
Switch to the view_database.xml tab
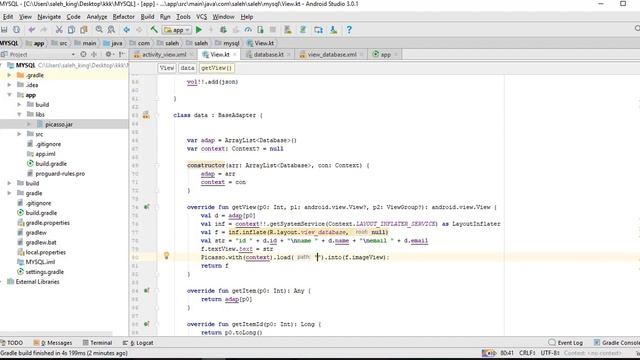(x=332, y=54)
